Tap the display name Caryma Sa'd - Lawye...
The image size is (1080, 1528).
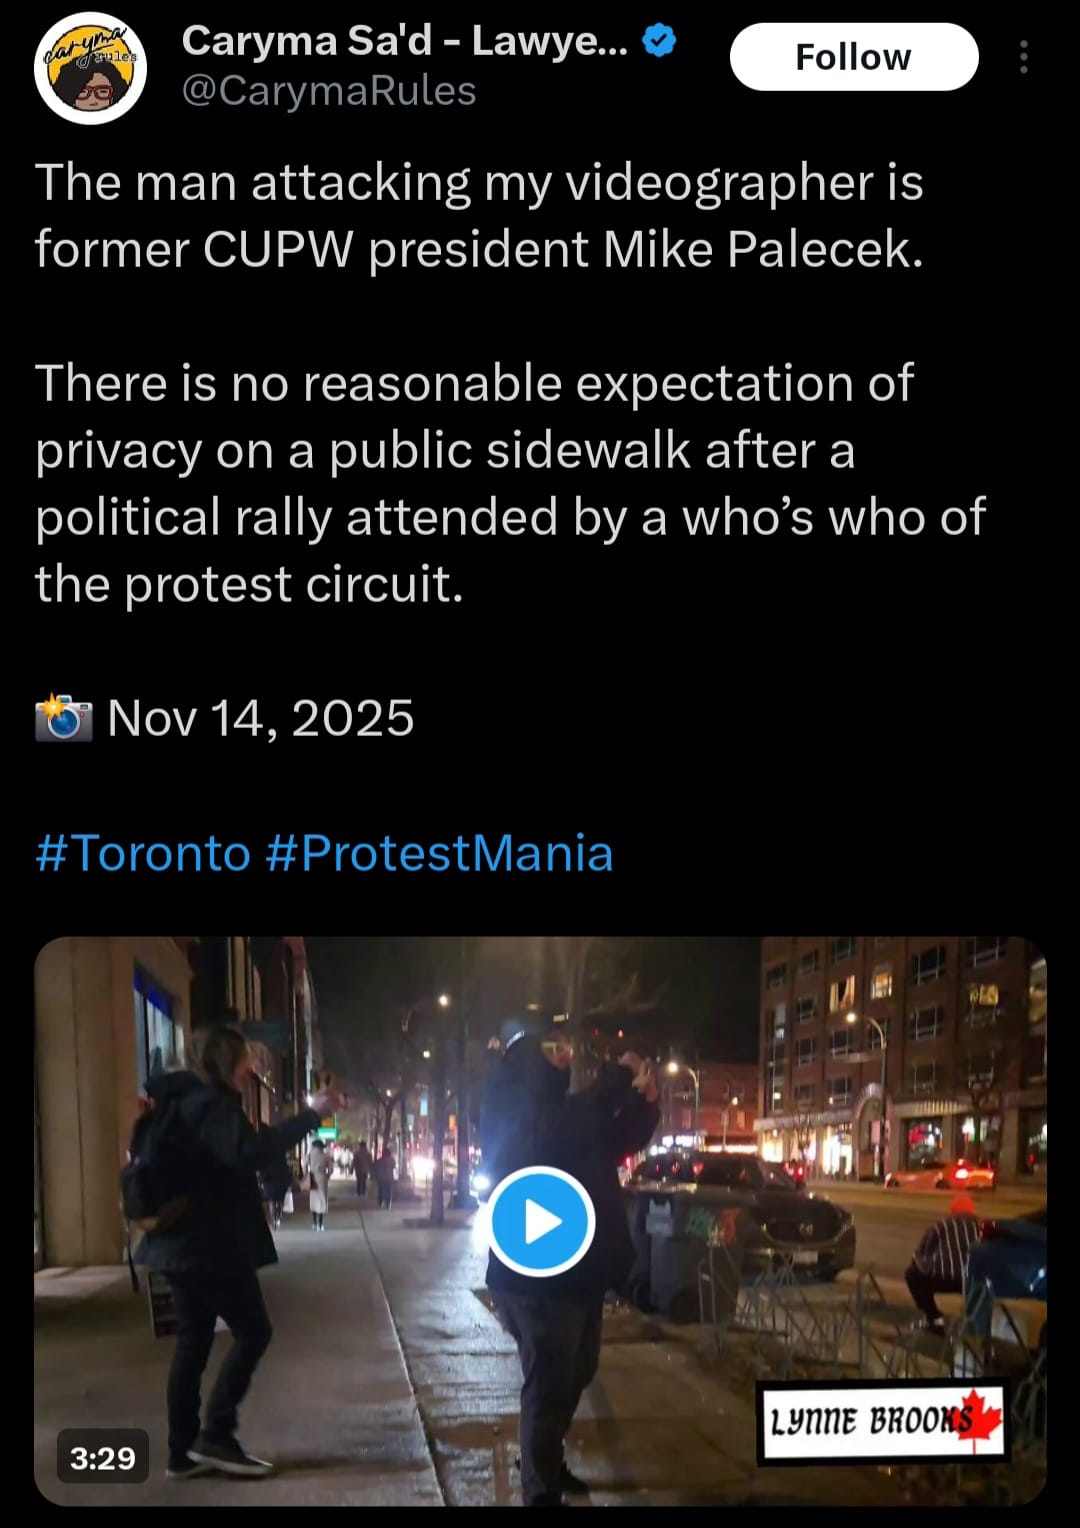(x=404, y=41)
